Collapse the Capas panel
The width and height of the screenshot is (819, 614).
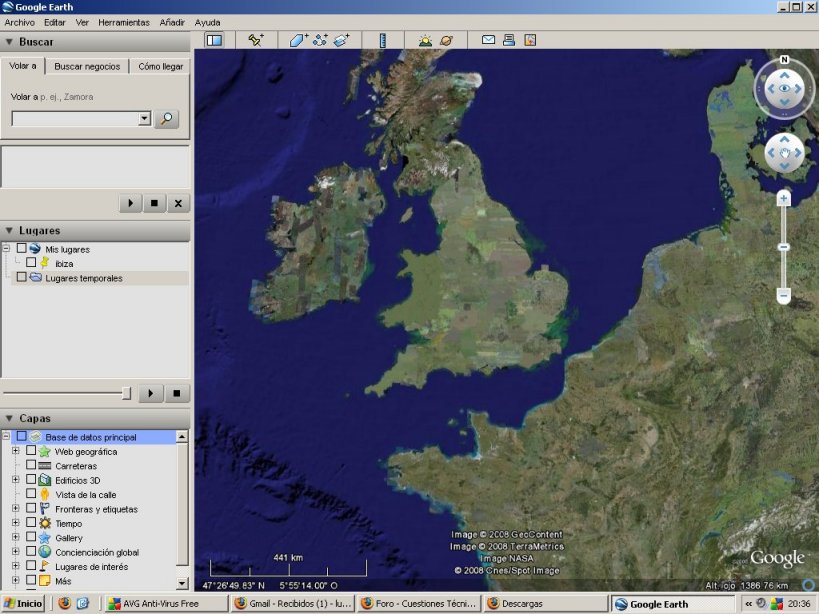pos(9,418)
